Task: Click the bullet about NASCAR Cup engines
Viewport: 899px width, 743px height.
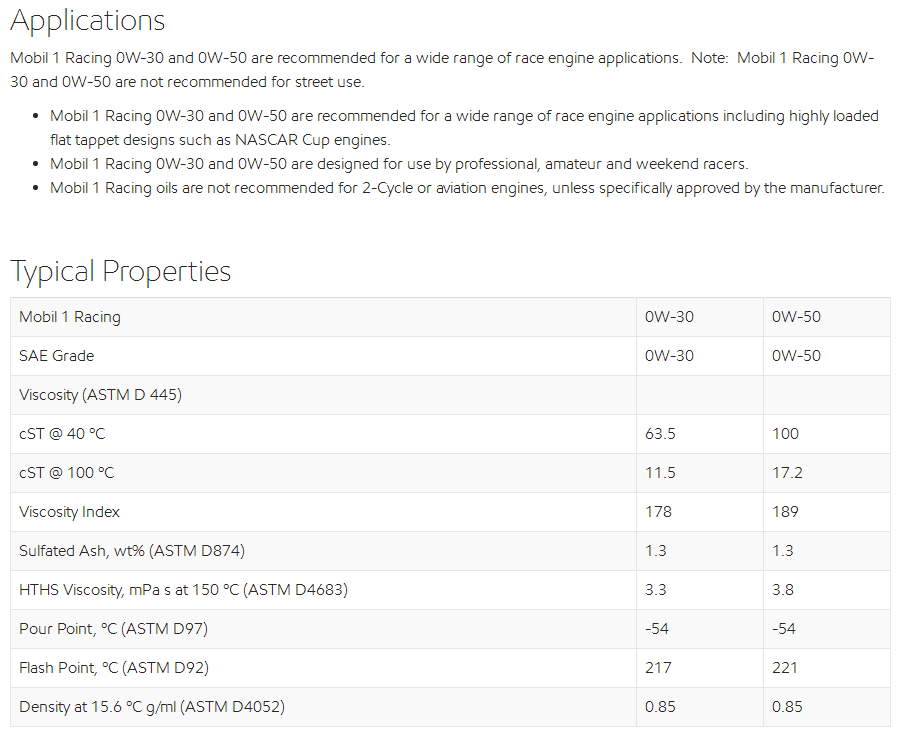Action: pos(464,128)
